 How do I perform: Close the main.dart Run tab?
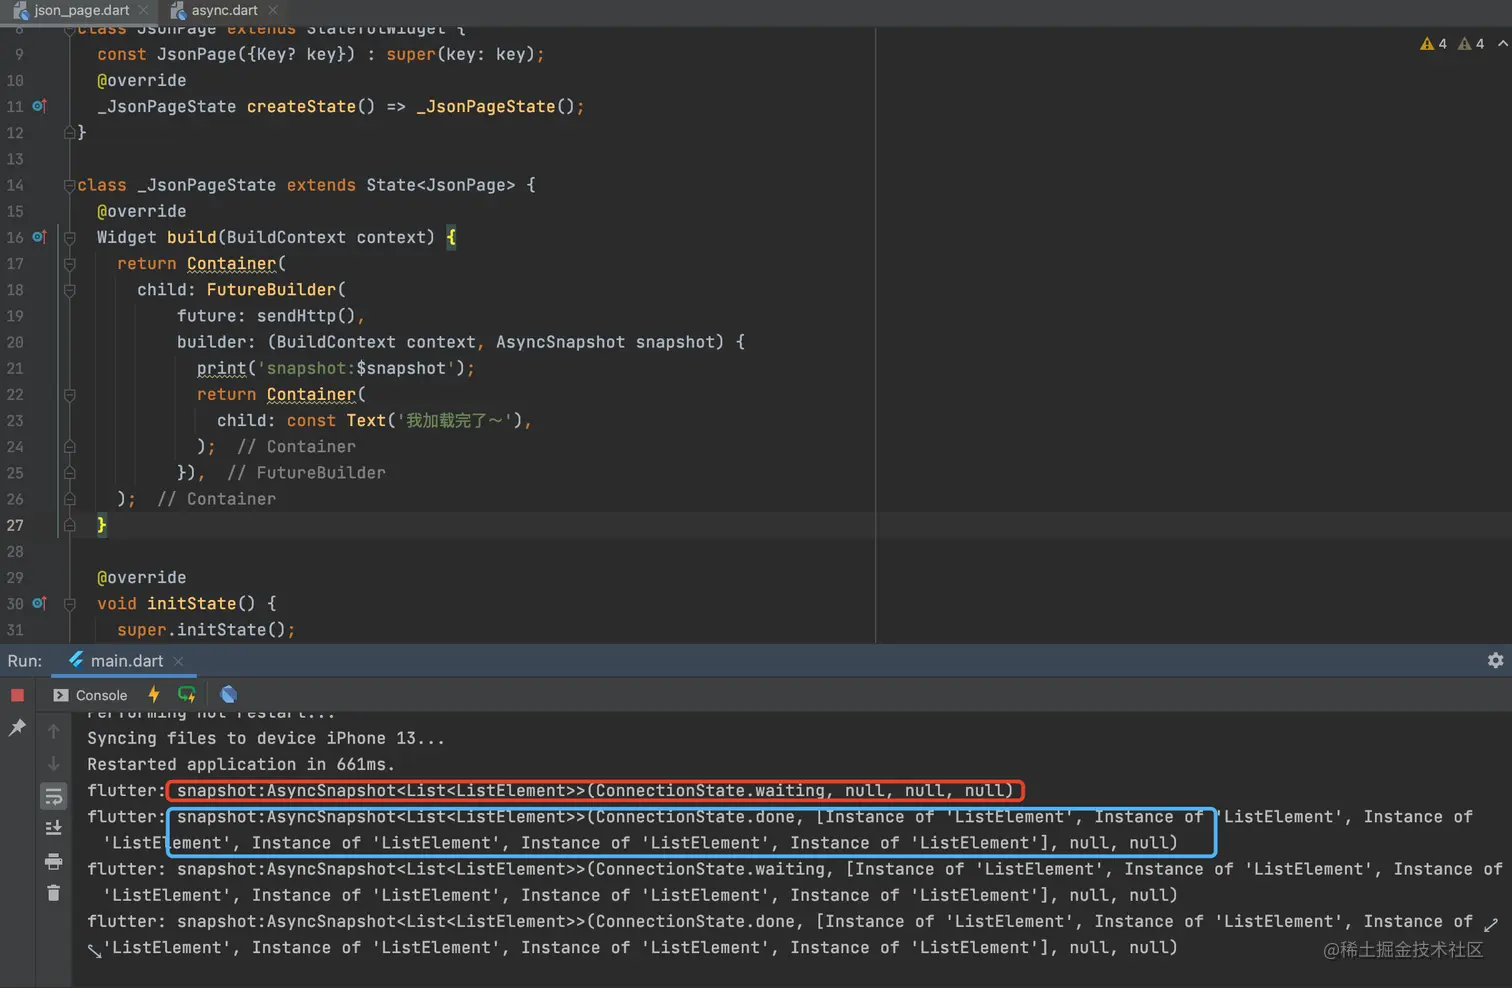[x=178, y=661]
